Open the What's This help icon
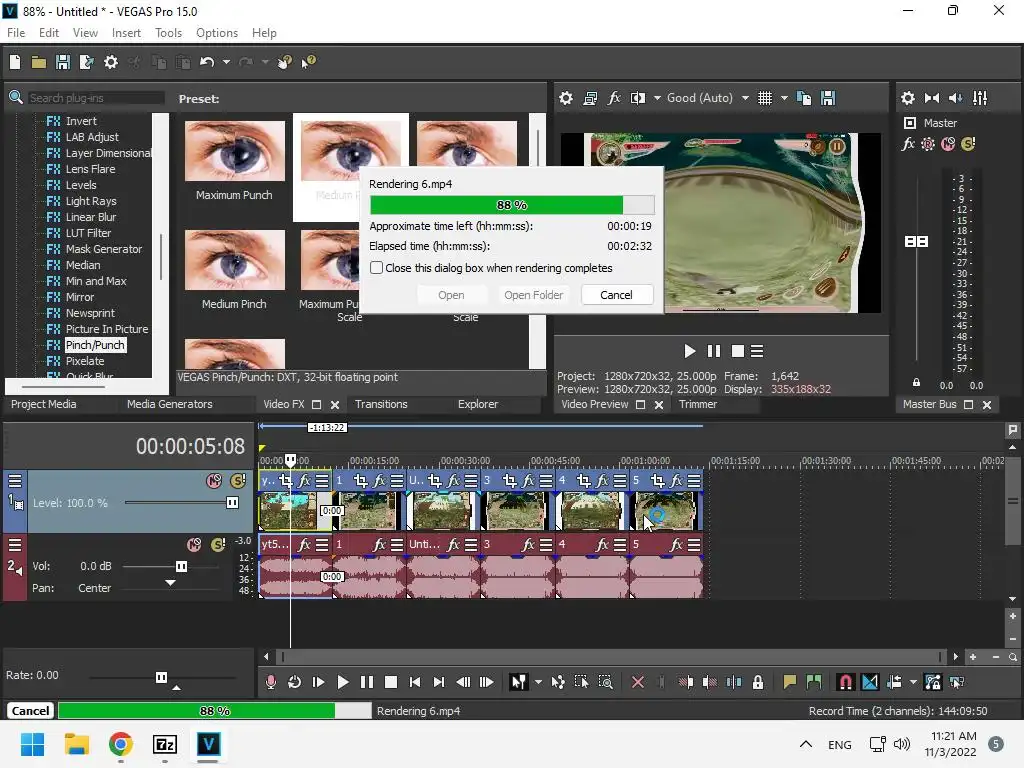Image resolution: width=1024 pixels, height=768 pixels. [x=308, y=62]
